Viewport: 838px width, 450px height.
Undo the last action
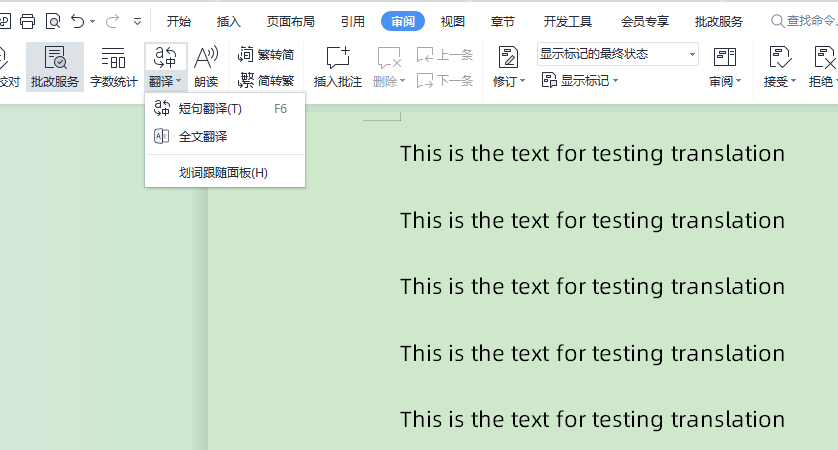point(77,21)
